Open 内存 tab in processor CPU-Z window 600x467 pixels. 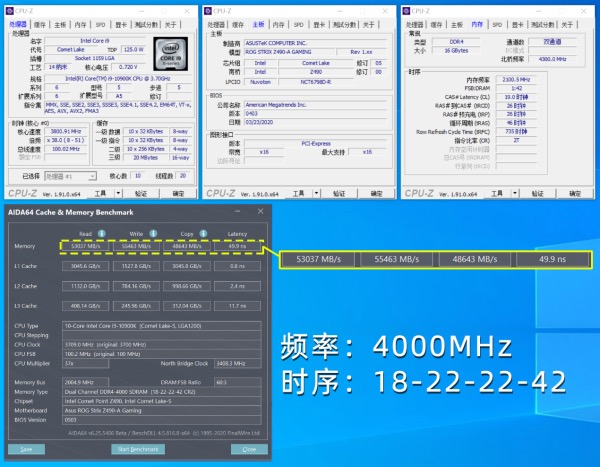tap(80, 25)
